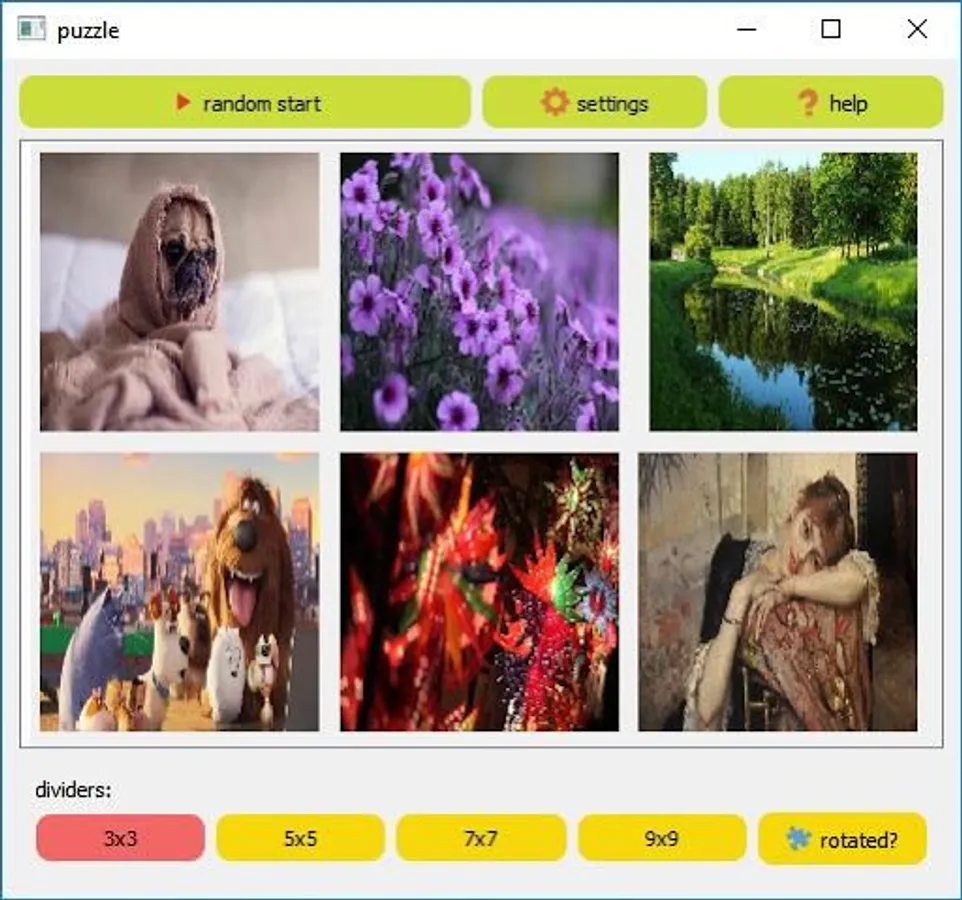The height and width of the screenshot is (900, 962).
Task: Choose the purple flowers picture
Action: [x=480, y=292]
